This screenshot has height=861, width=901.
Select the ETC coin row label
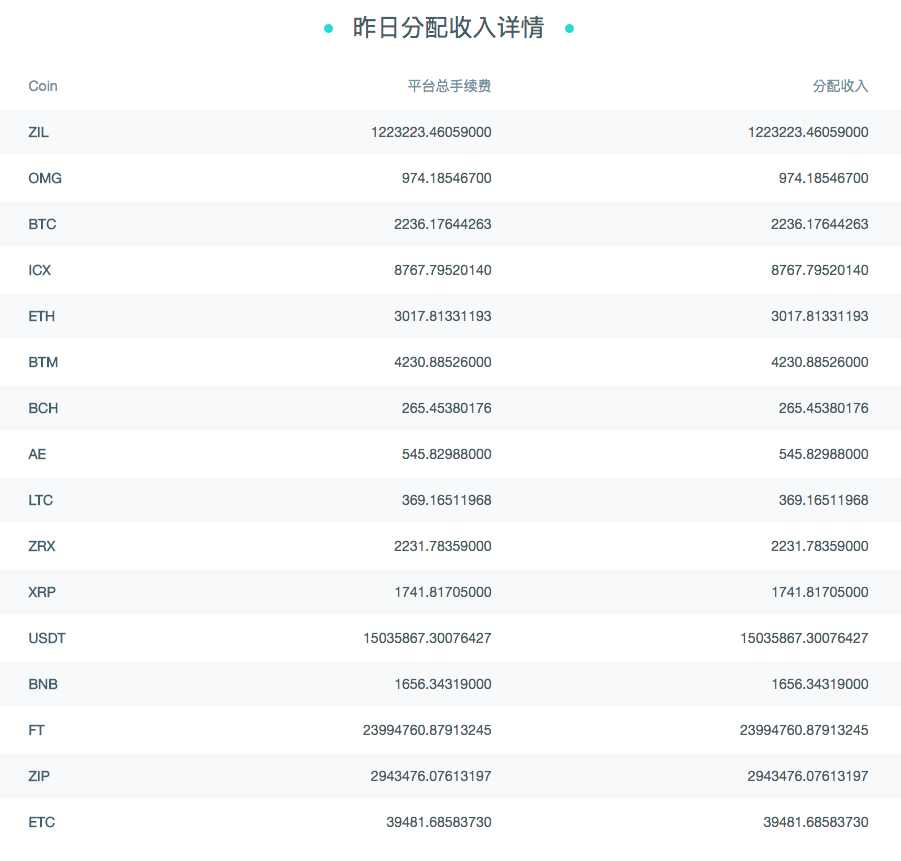click(42, 822)
